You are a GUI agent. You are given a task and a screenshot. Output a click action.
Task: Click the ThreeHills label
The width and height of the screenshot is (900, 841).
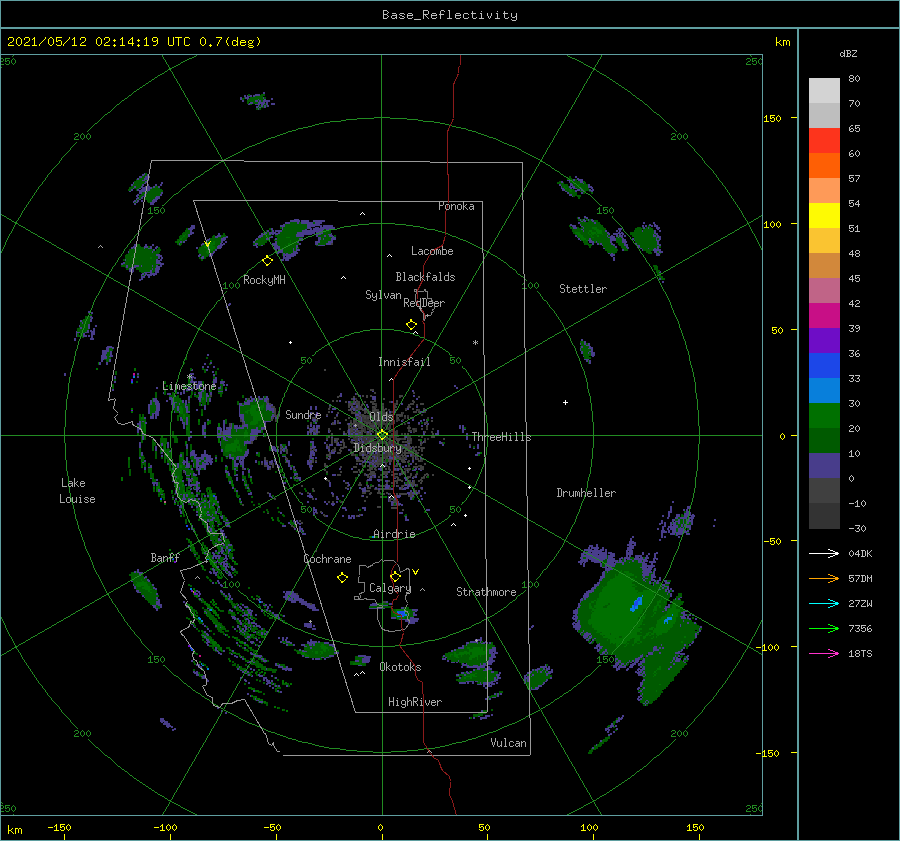pyautogui.click(x=502, y=437)
